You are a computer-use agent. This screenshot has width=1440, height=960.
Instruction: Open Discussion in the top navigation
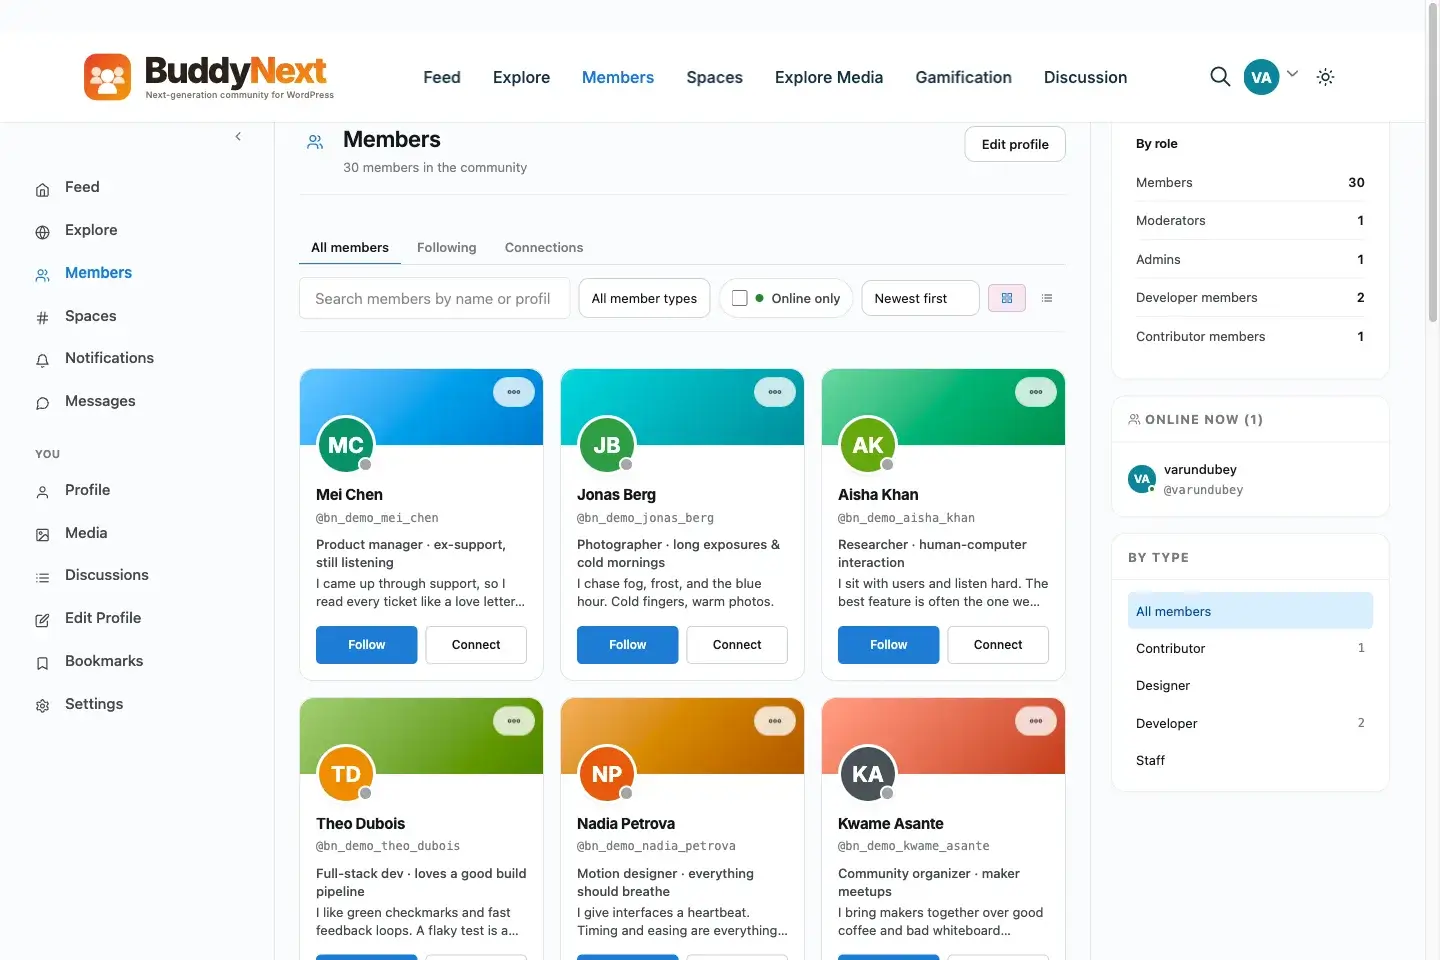click(1085, 77)
